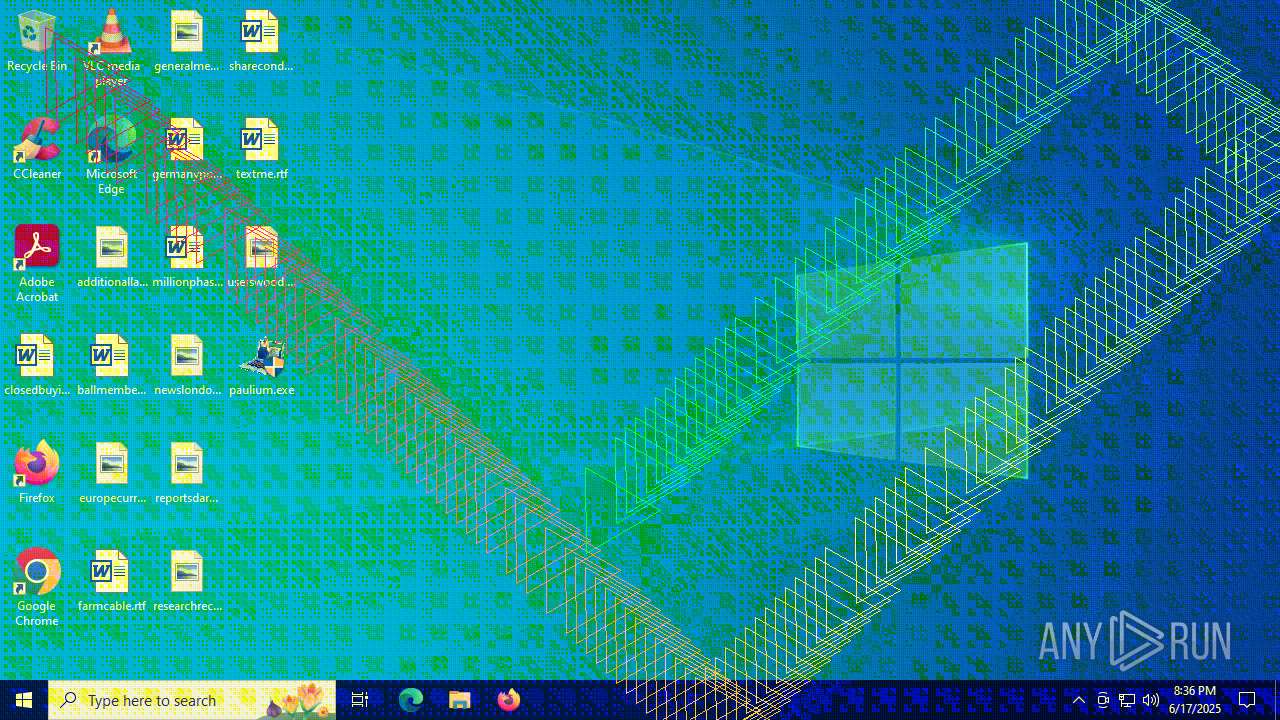Select the Firefox desktop shortcut
The width and height of the screenshot is (1280, 720).
[x=37, y=474]
